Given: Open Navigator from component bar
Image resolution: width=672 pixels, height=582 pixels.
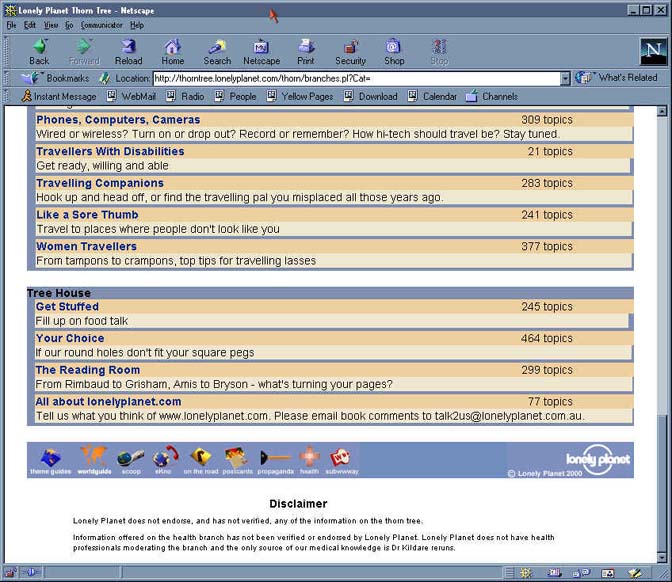Looking at the screenshot, I should pos(526,573).
